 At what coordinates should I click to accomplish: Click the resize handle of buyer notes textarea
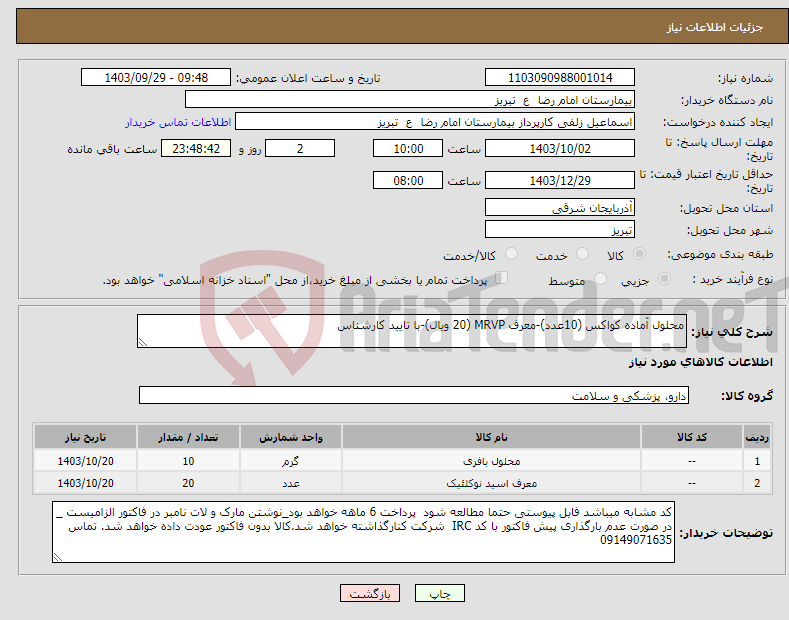coord(58,557)
